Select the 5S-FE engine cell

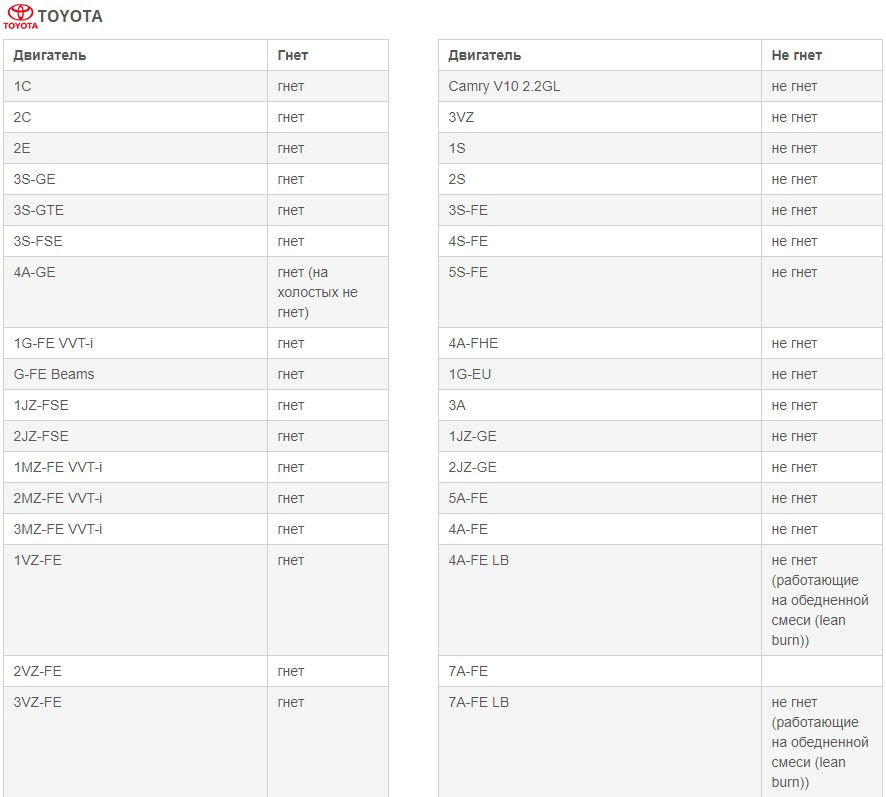pos(468,272)
